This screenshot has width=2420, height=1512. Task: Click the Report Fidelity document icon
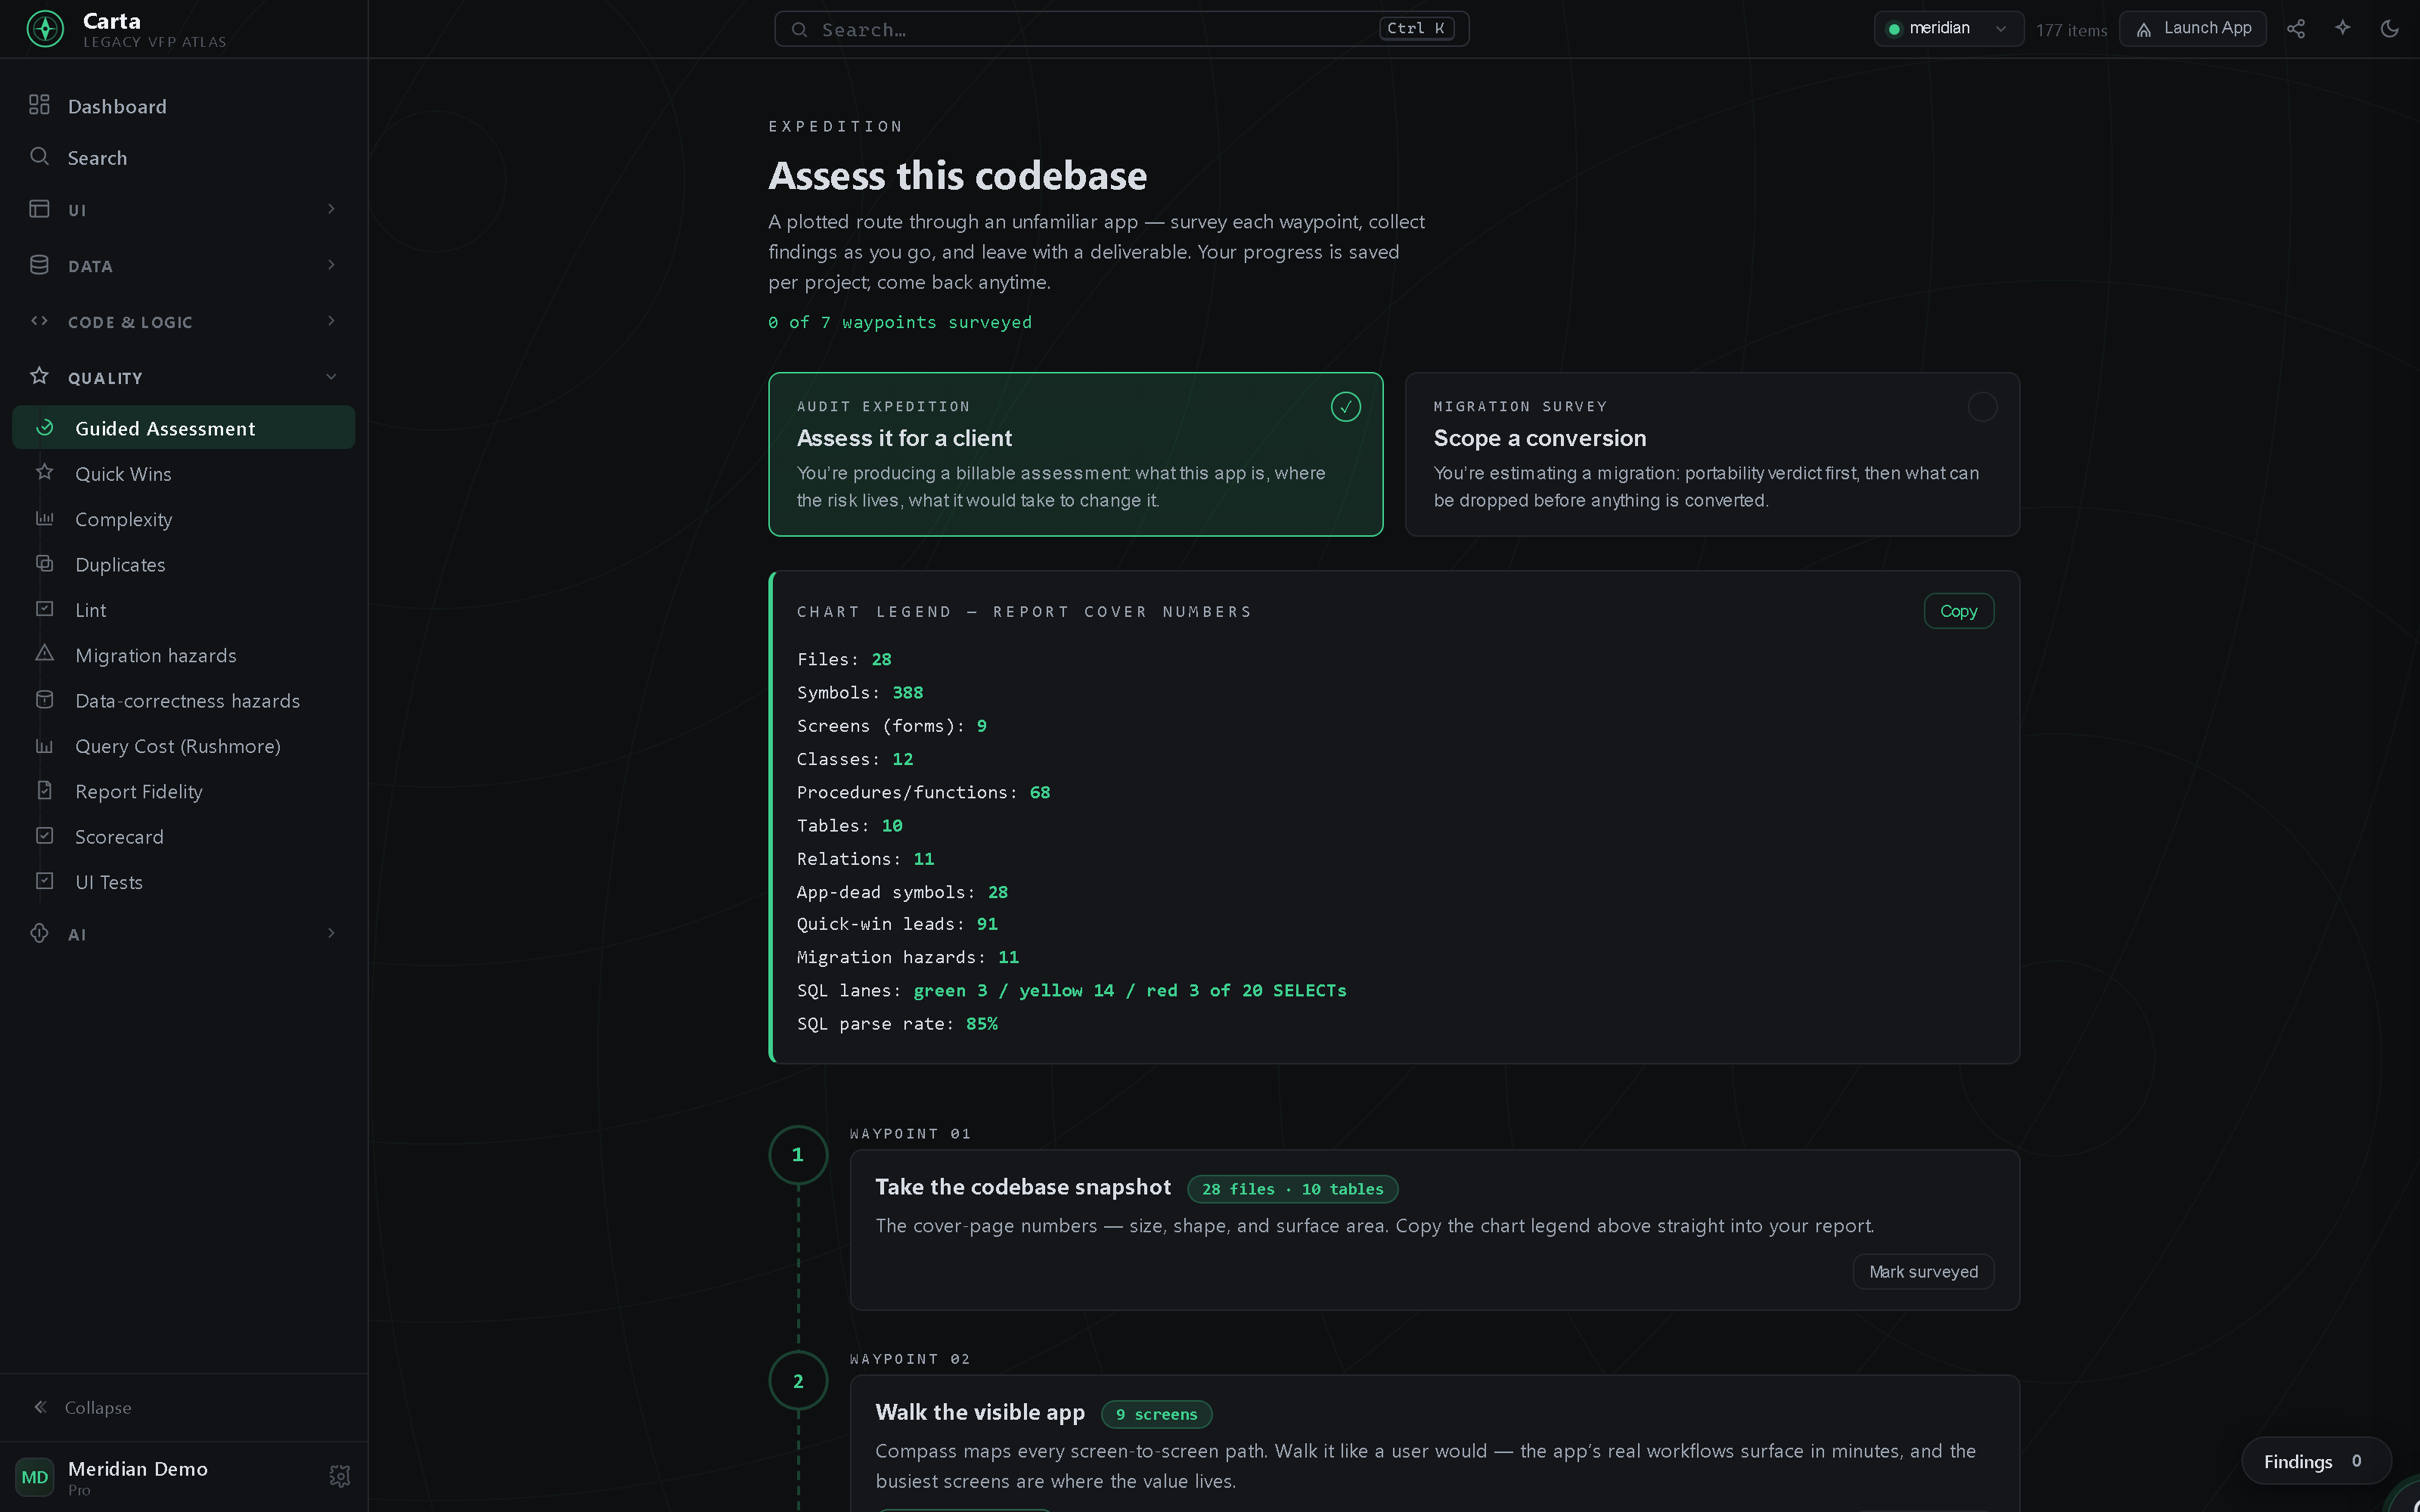coord(45,791)
